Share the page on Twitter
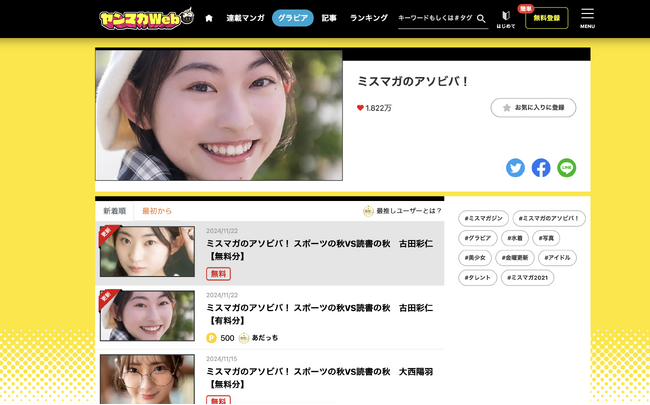This screenshot has height=405, width=650. [515, 168]
